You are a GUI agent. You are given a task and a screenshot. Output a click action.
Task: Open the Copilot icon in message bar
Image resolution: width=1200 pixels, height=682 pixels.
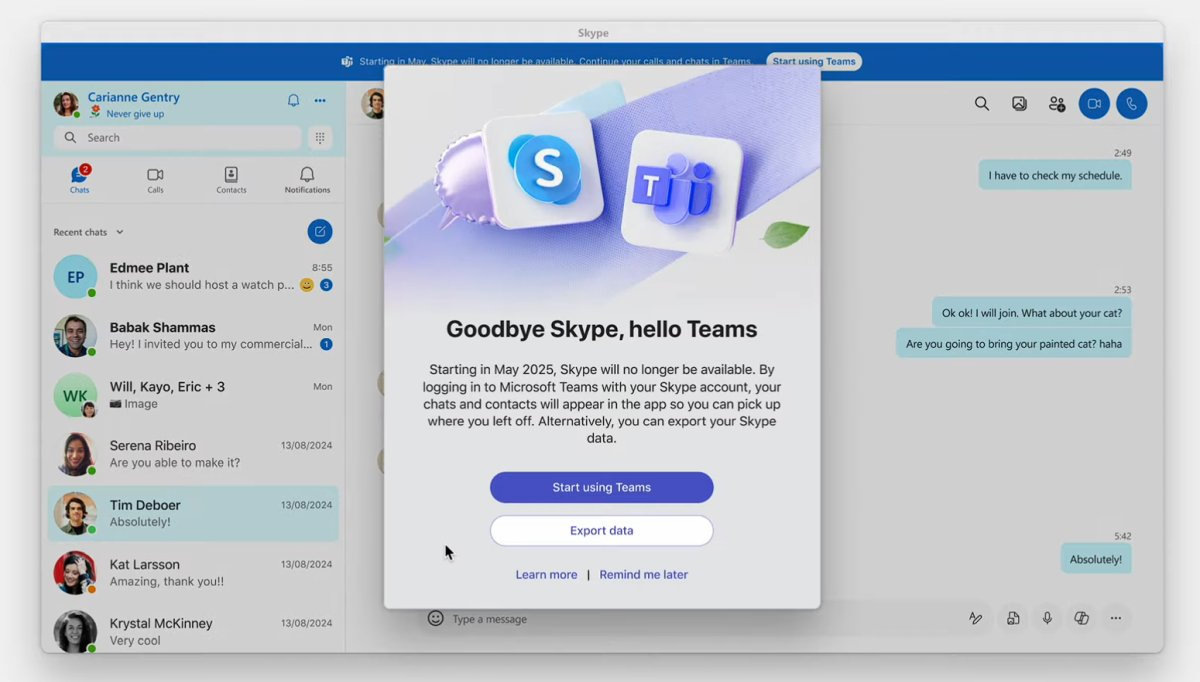[x=1081, y=619]
